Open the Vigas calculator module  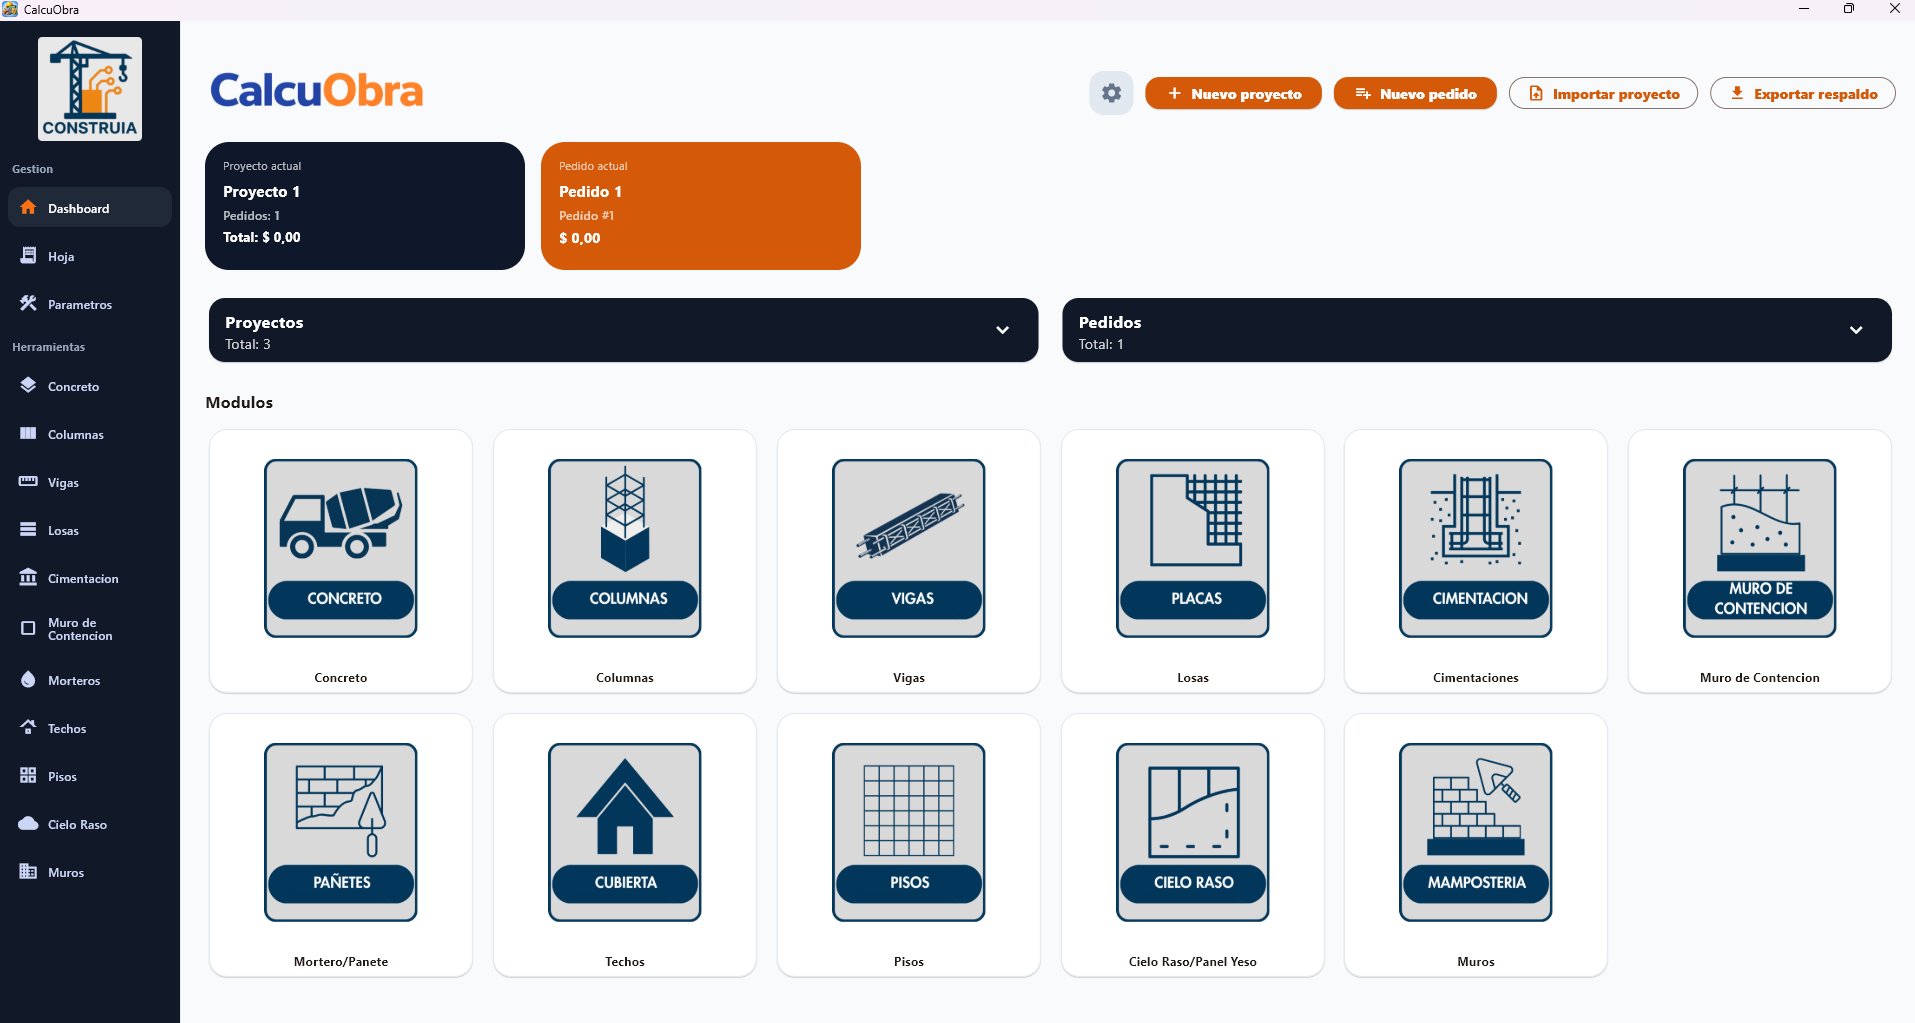[x=907, y=560]
